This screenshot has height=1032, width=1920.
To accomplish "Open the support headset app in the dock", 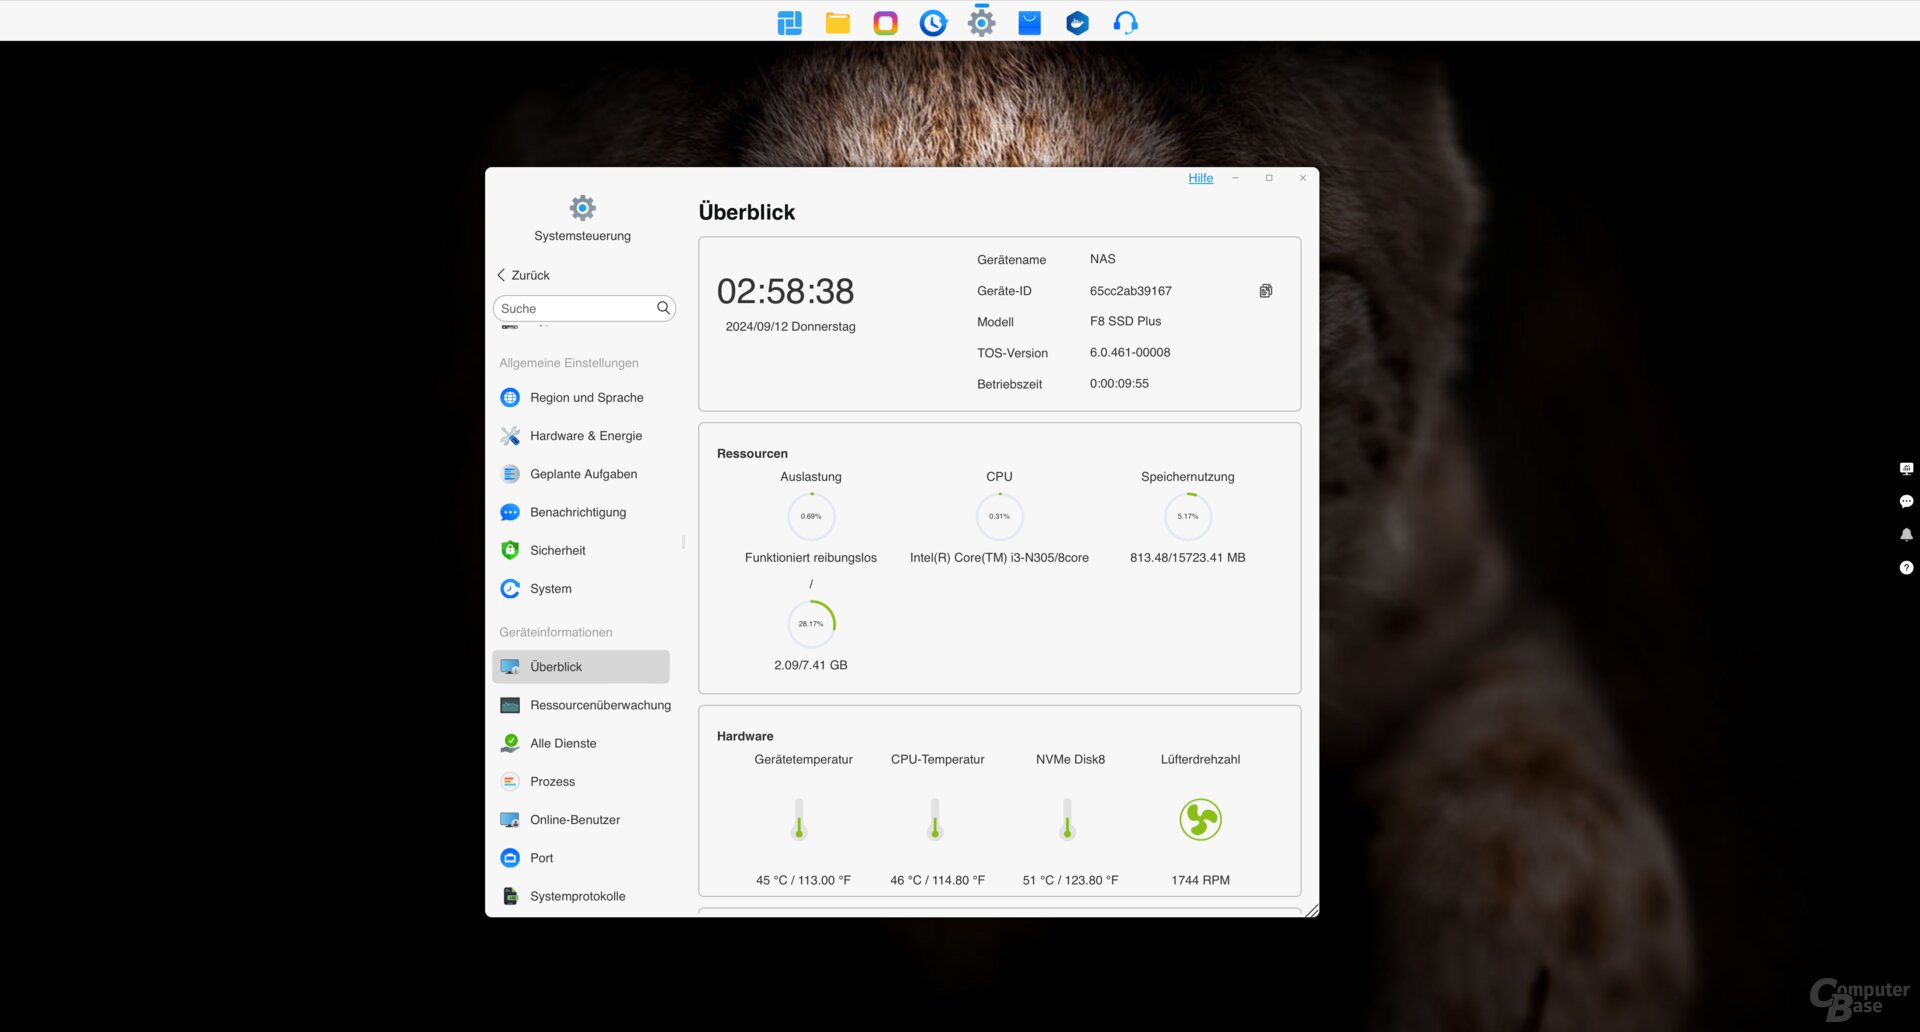I will pyautogui.click(x=1125, y=21).
